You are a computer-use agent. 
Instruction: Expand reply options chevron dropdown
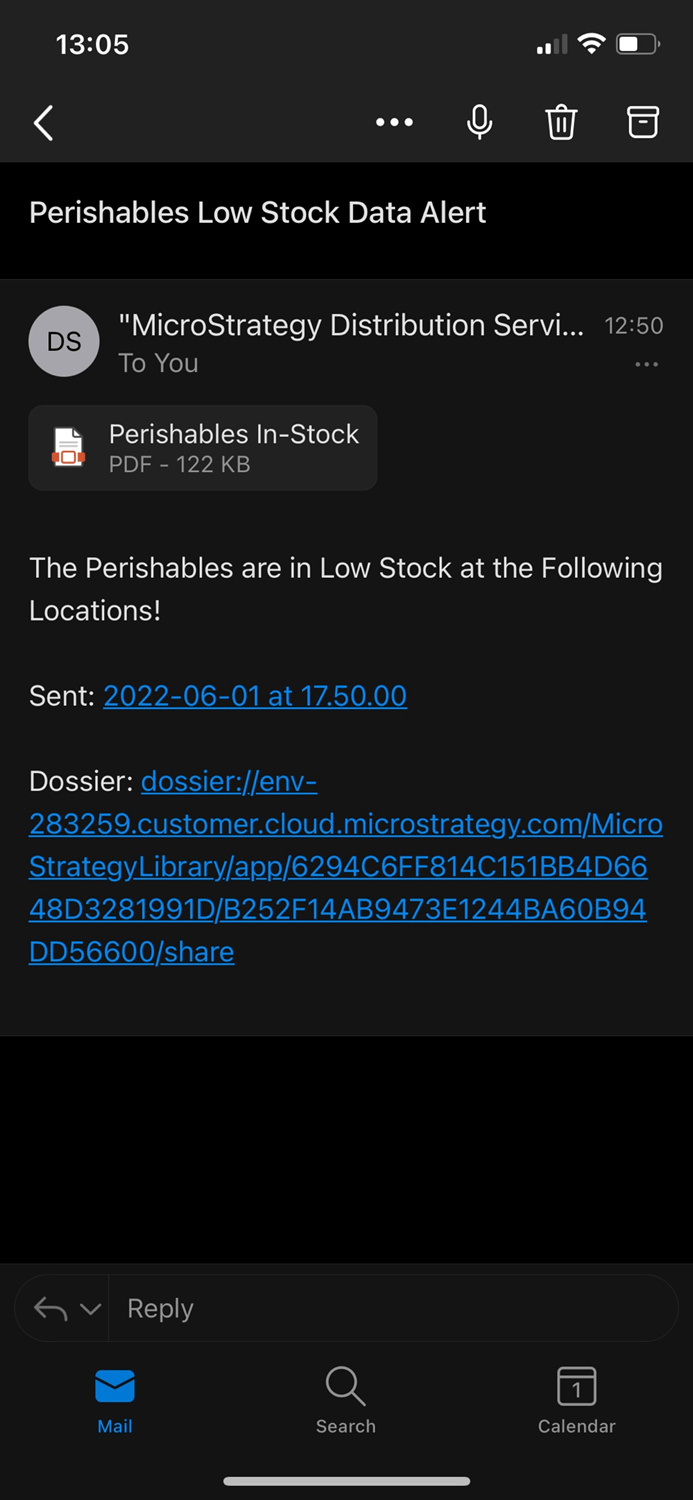pos(91,1309)
